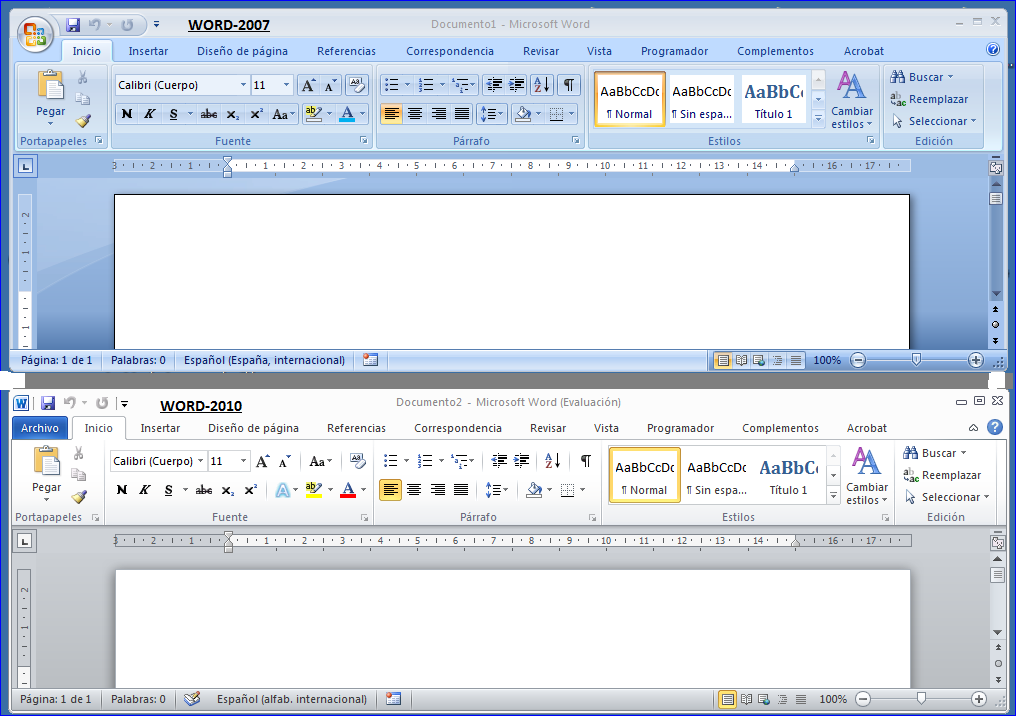Image resolution: width=1016 pixels, height=716 pixels.
Task: Click spelling check icon in Word 2010 status bar
Action: coord(192,699)
